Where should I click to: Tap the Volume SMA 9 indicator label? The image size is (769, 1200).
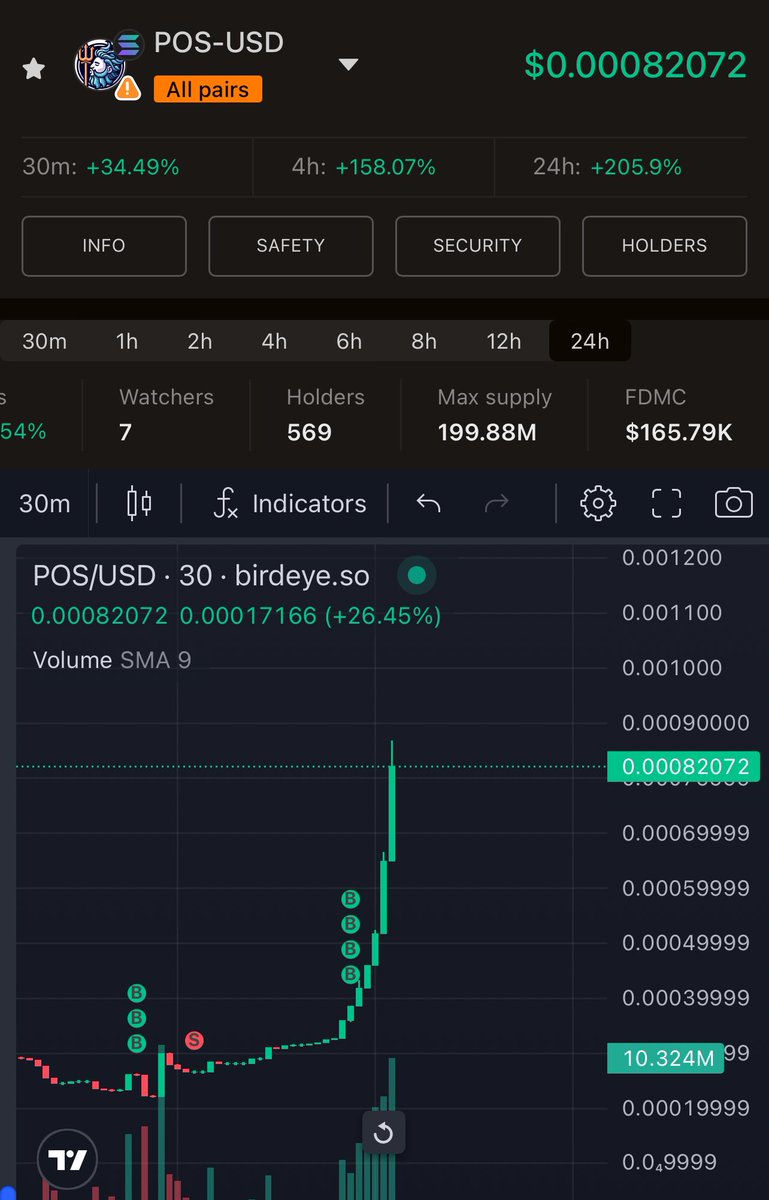point(112,660)
